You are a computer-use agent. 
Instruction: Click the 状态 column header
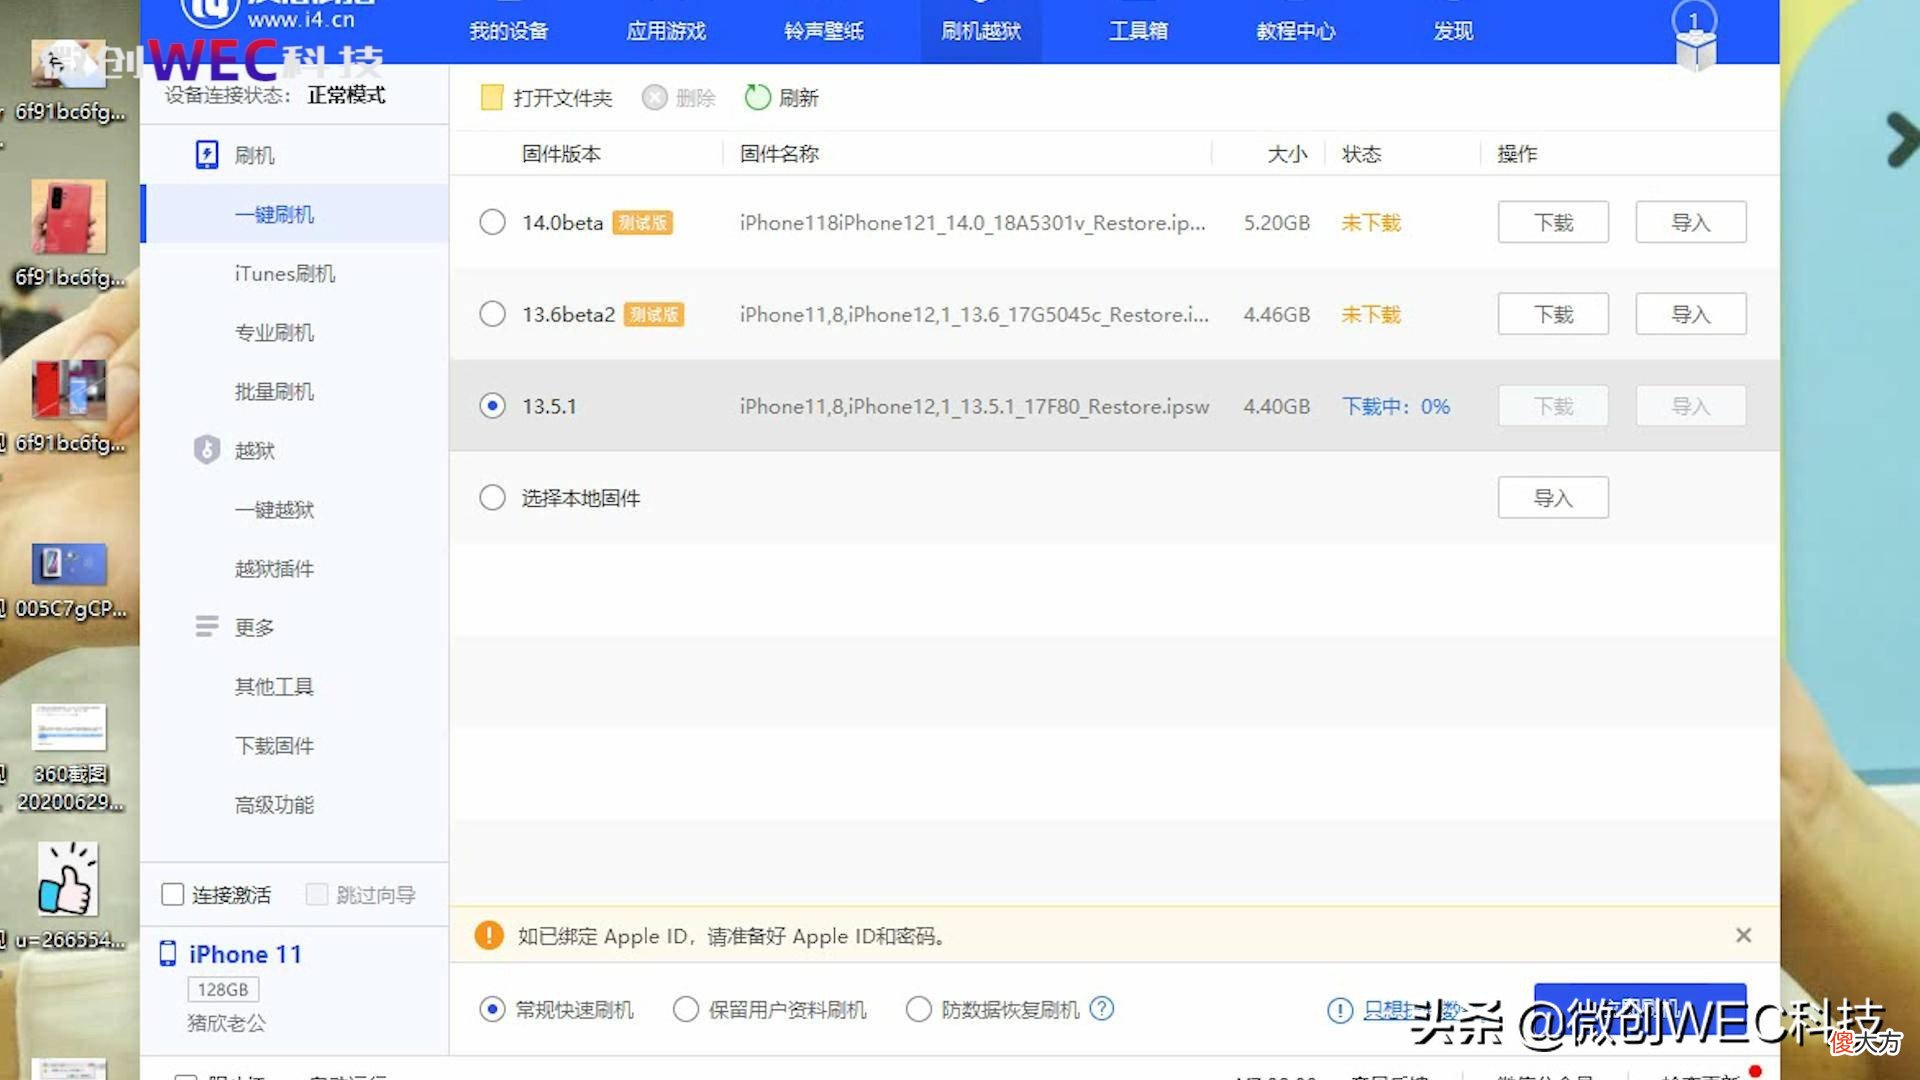click(1361, 154)
